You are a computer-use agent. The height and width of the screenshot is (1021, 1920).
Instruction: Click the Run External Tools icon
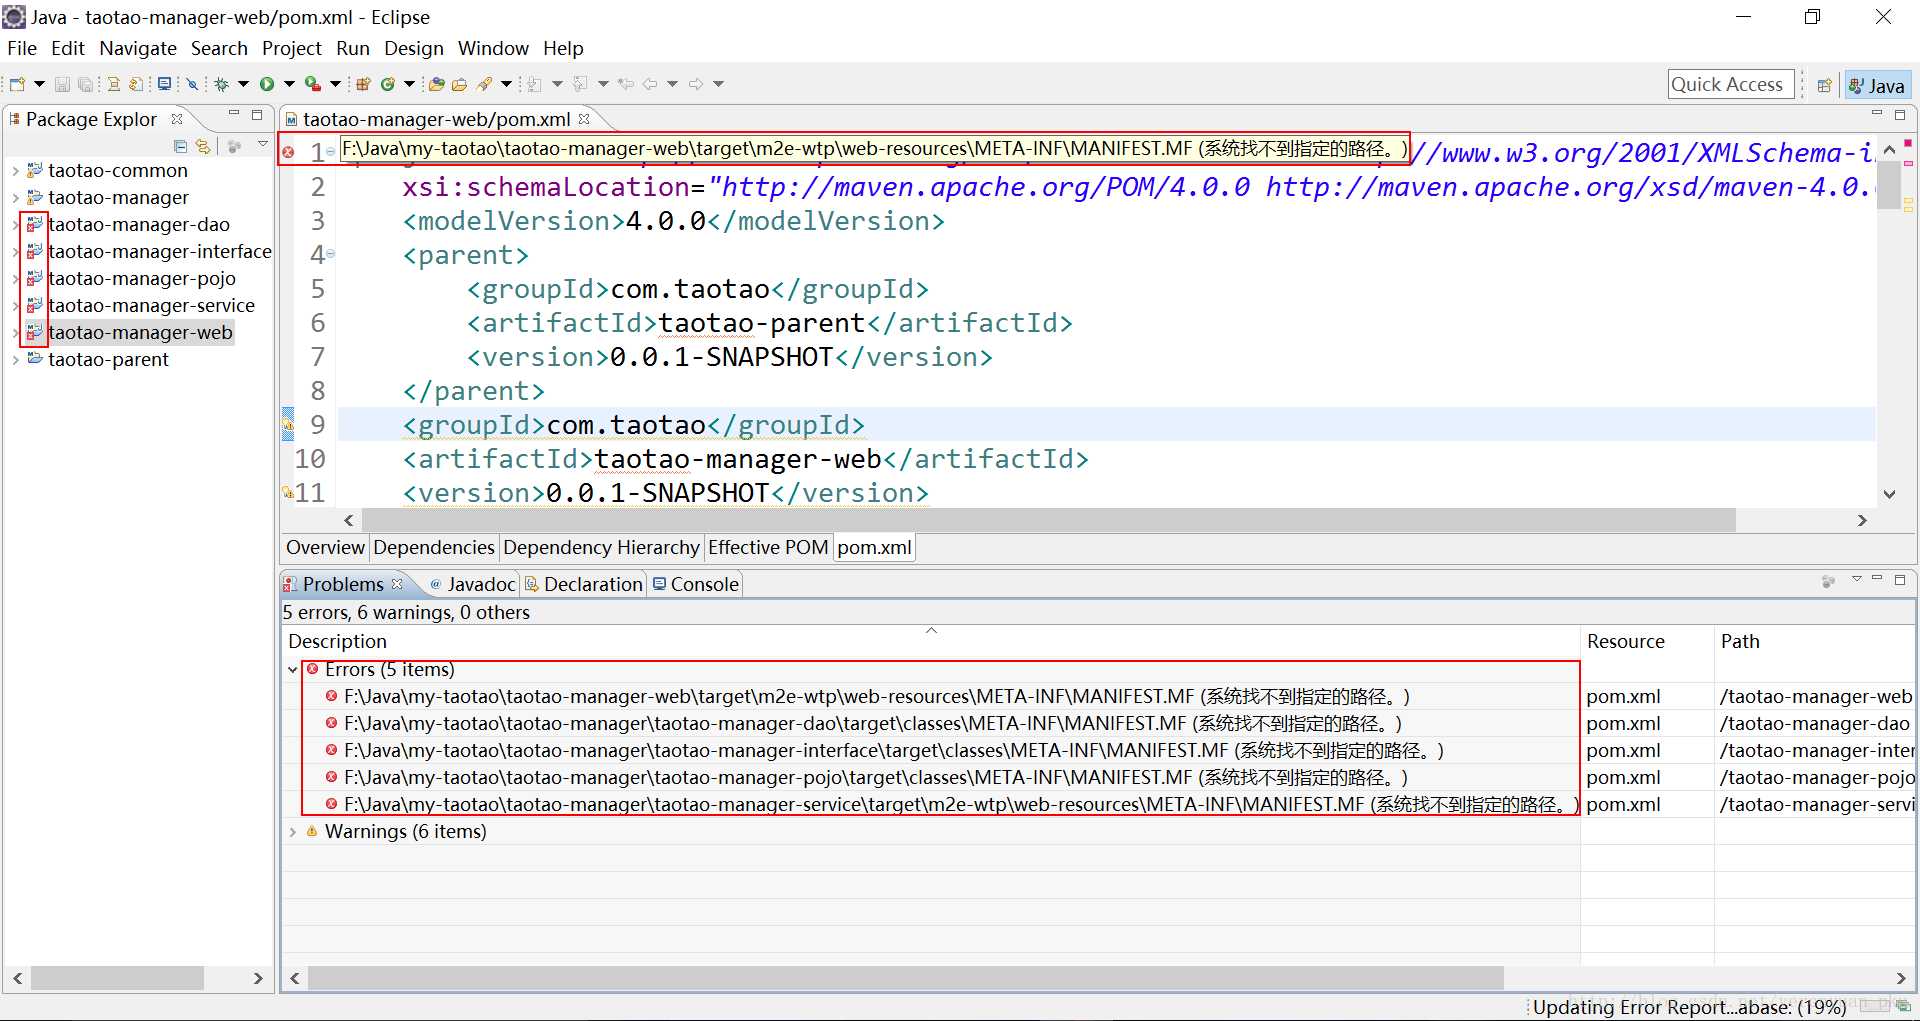click(x=313, y=84)
